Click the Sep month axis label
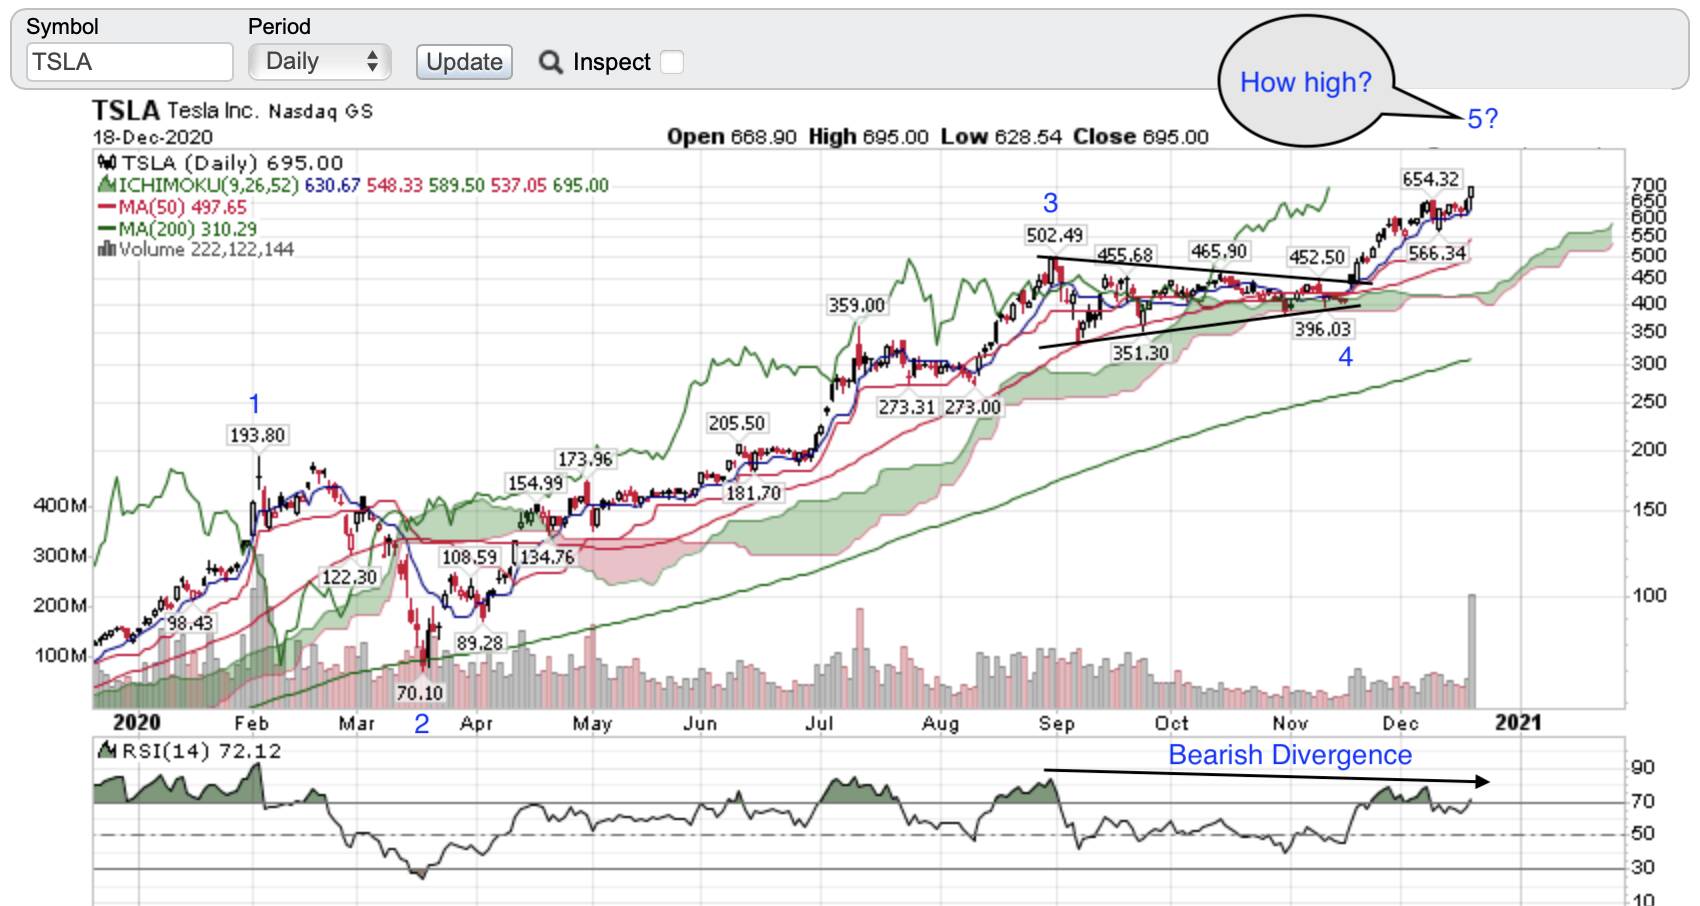The height and width of the screenshot is (906, 1700). (1056, 723)
